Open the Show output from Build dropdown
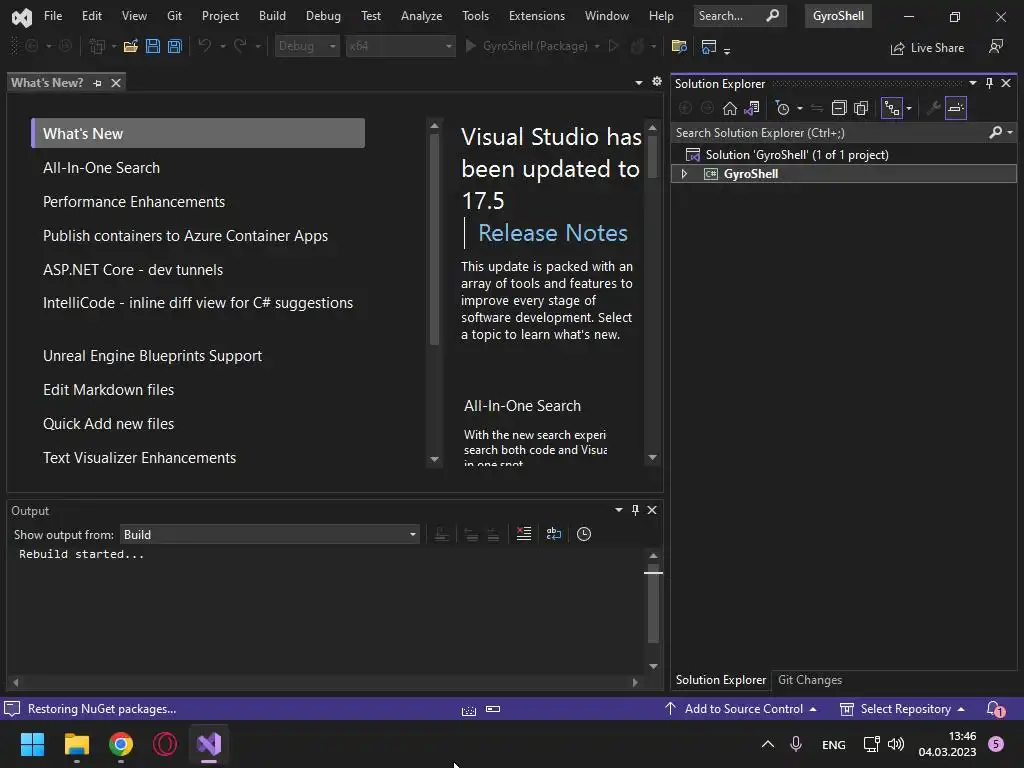 pyautogui.click(x=270, y=535)
